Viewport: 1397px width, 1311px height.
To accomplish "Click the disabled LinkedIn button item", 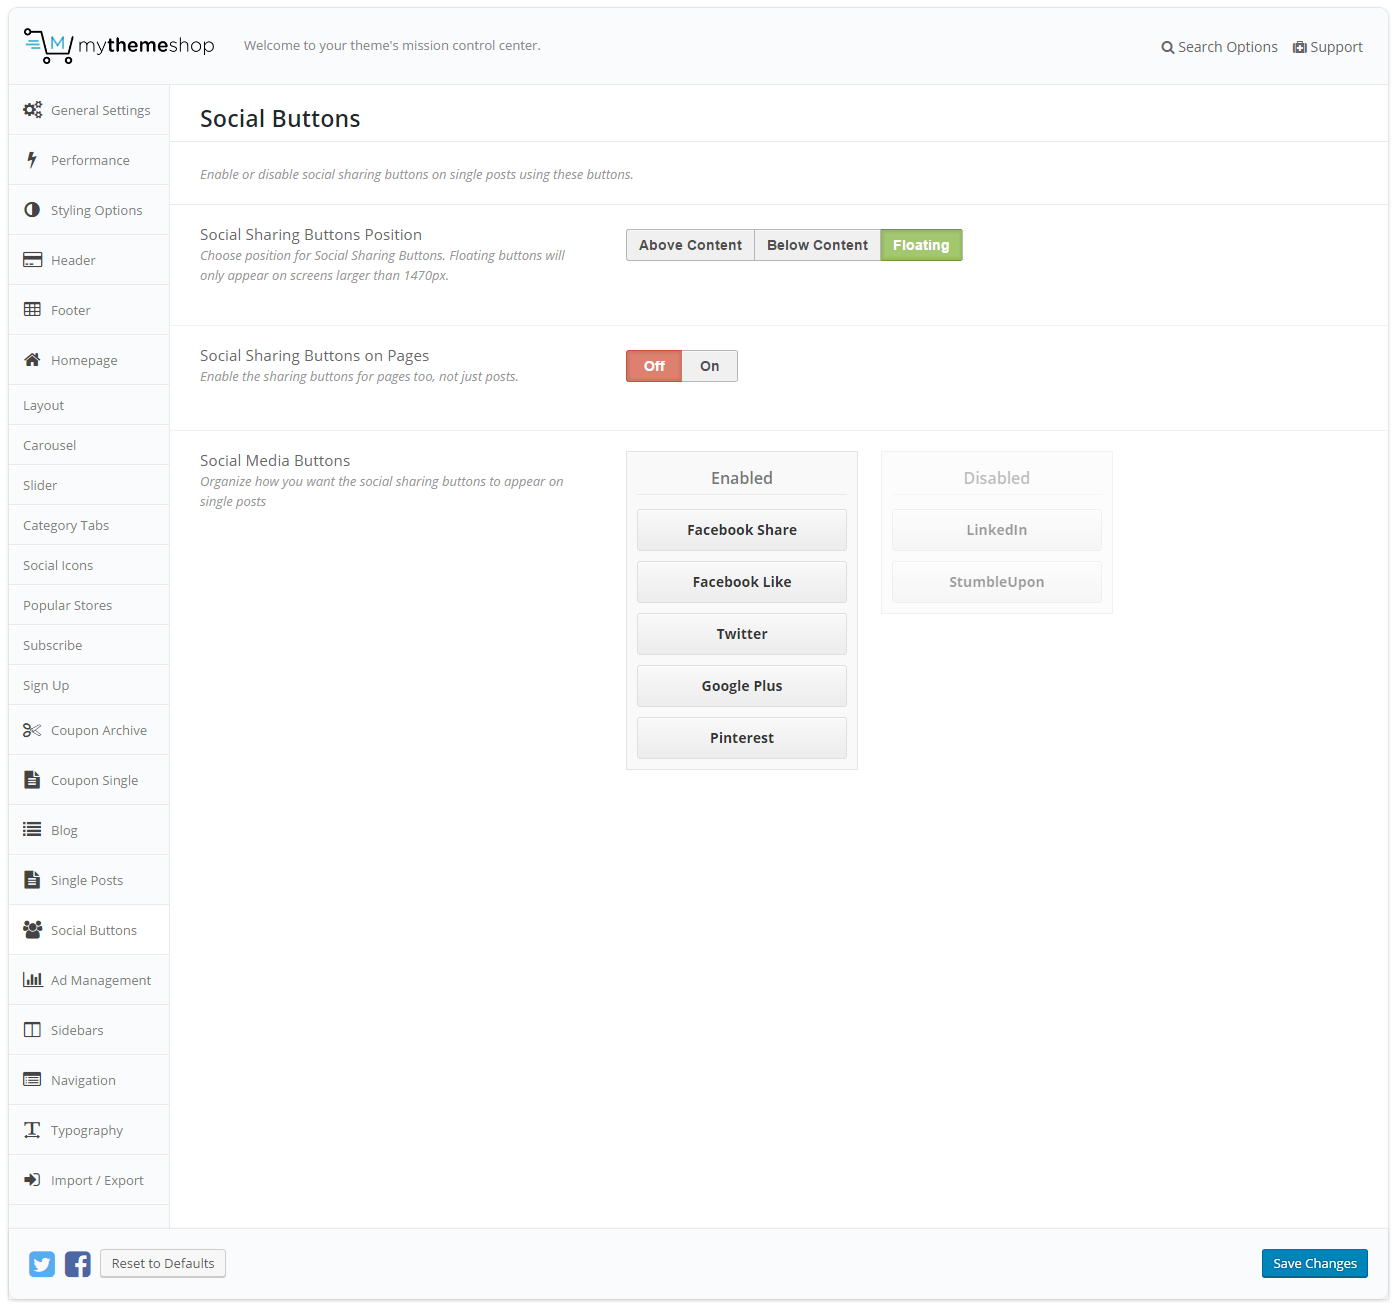I will (996, 530).
